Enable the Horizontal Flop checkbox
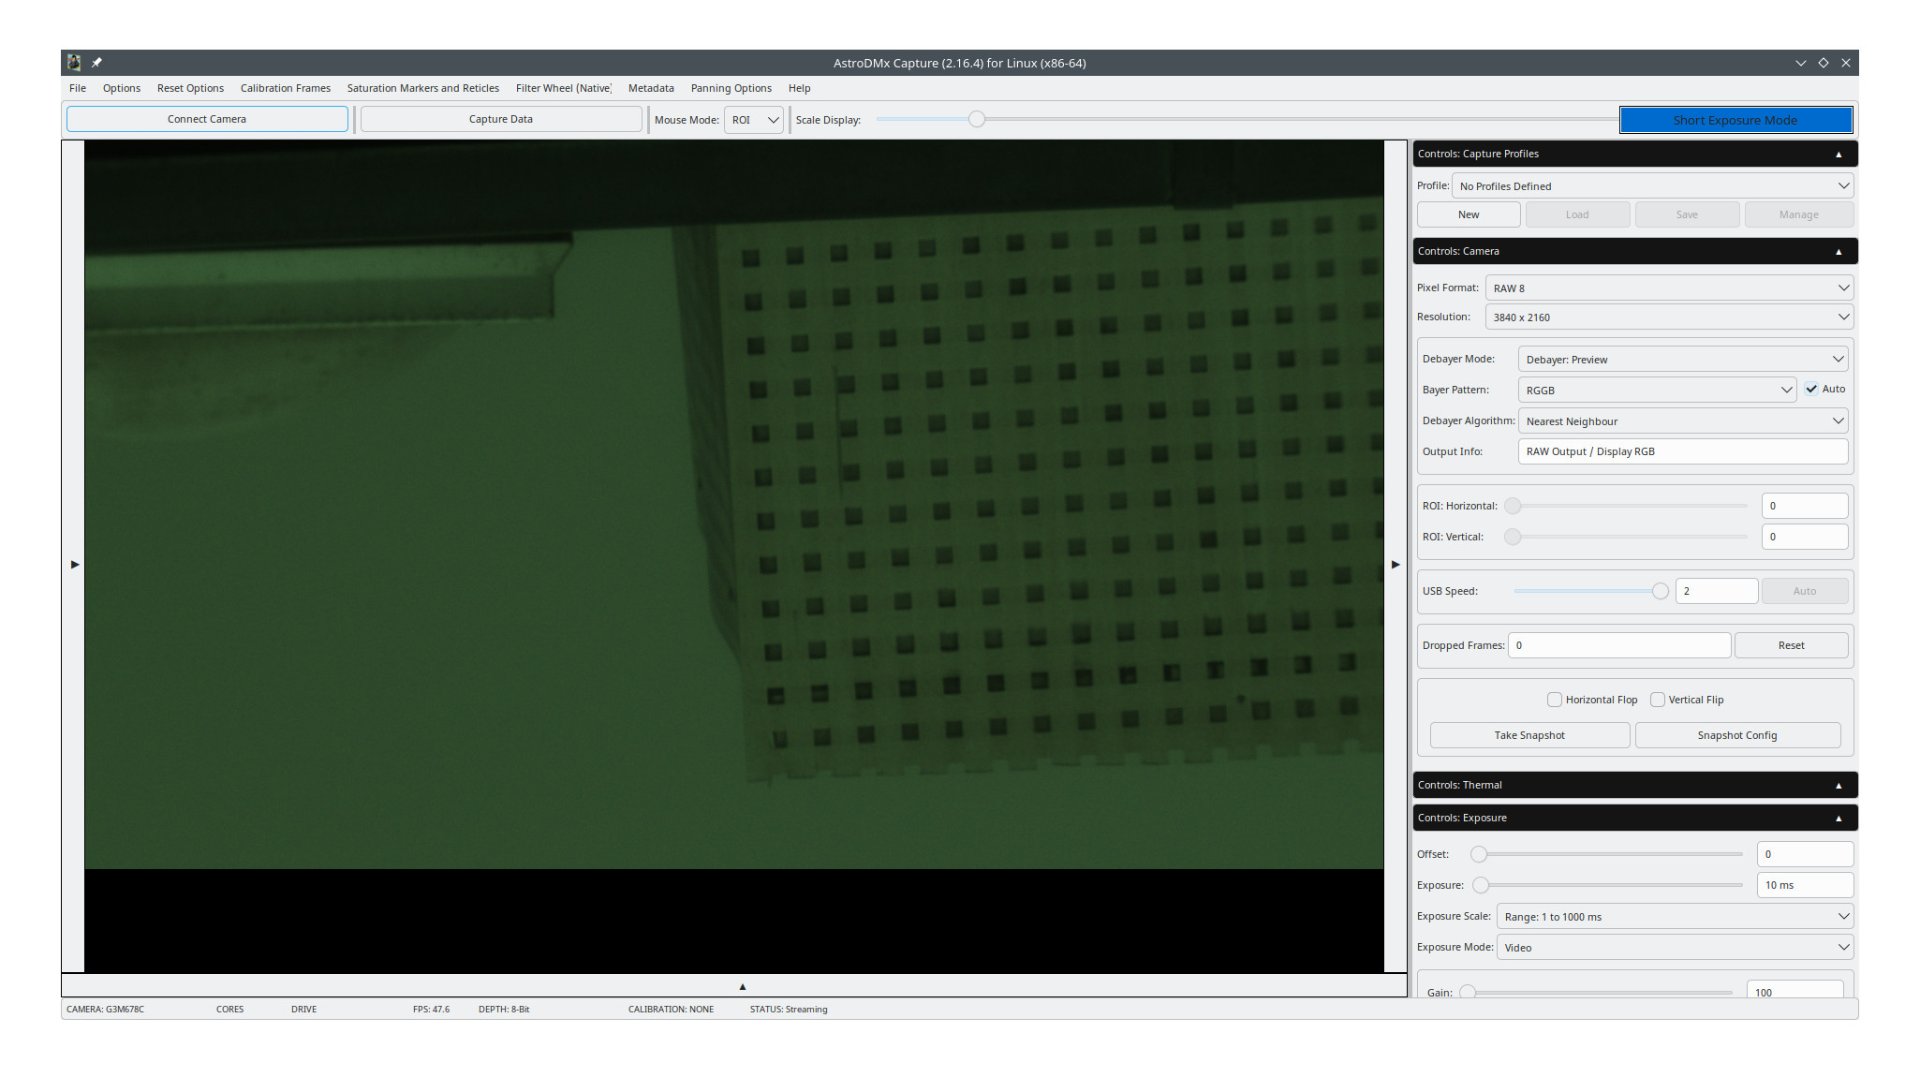 coord(1554,700)
